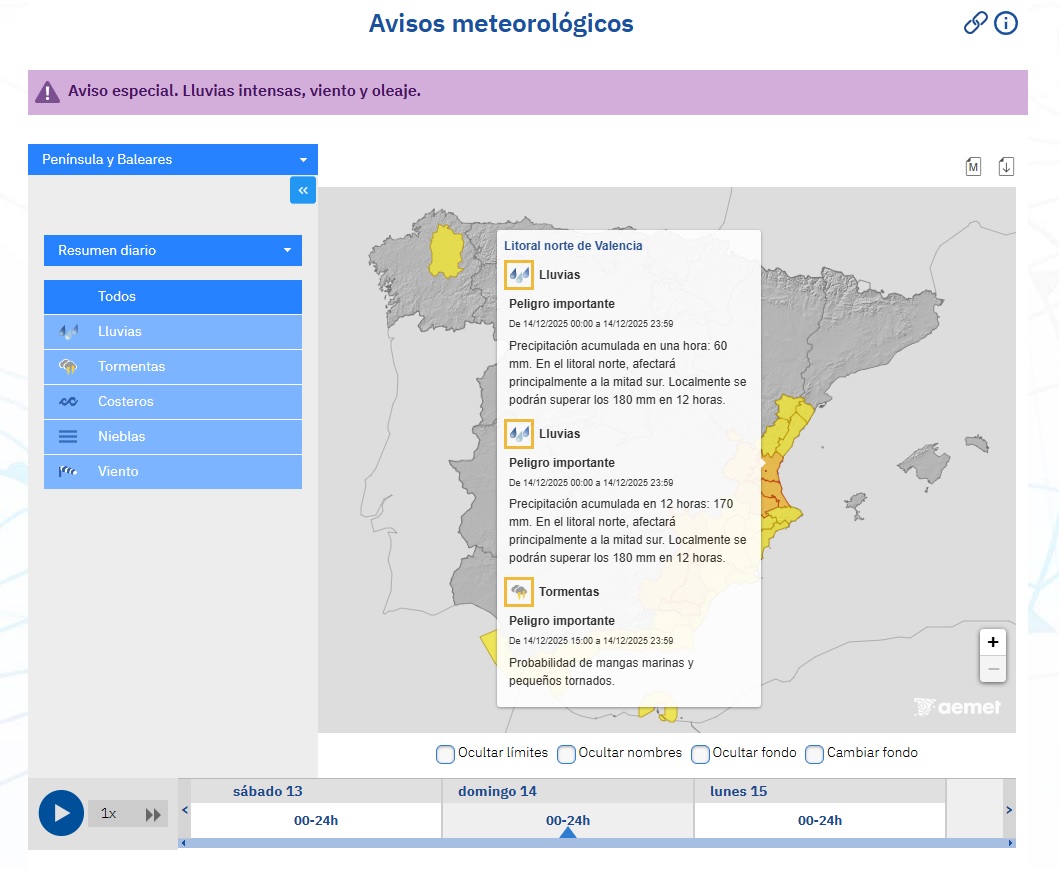Enable the Ocultar nombres checkbox

[566, 754]
